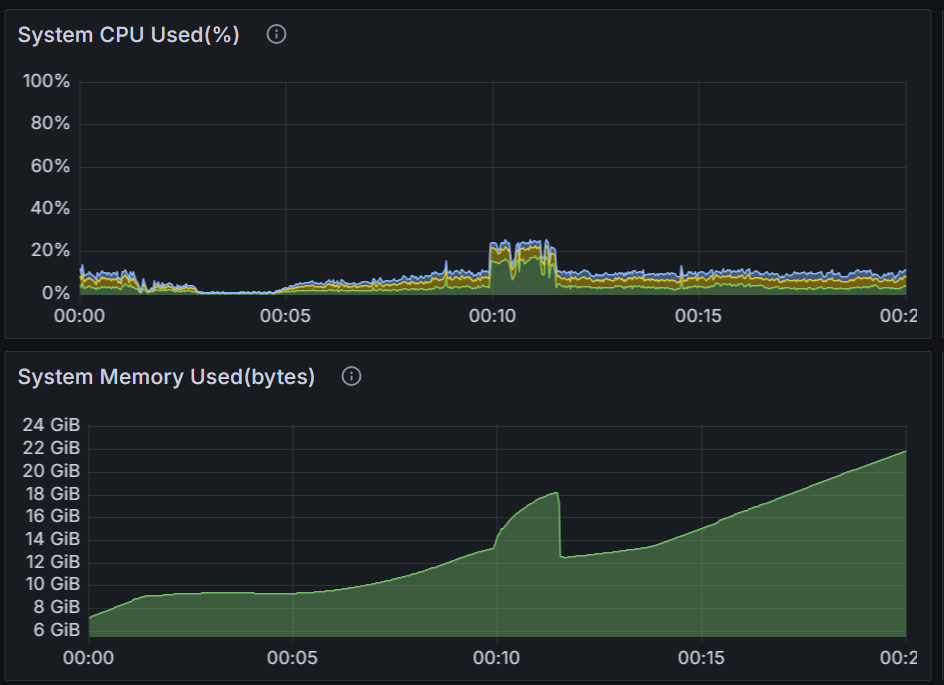
Task: Click the 60% label on the CPU y-axis
Action: [x=50, y=166]
